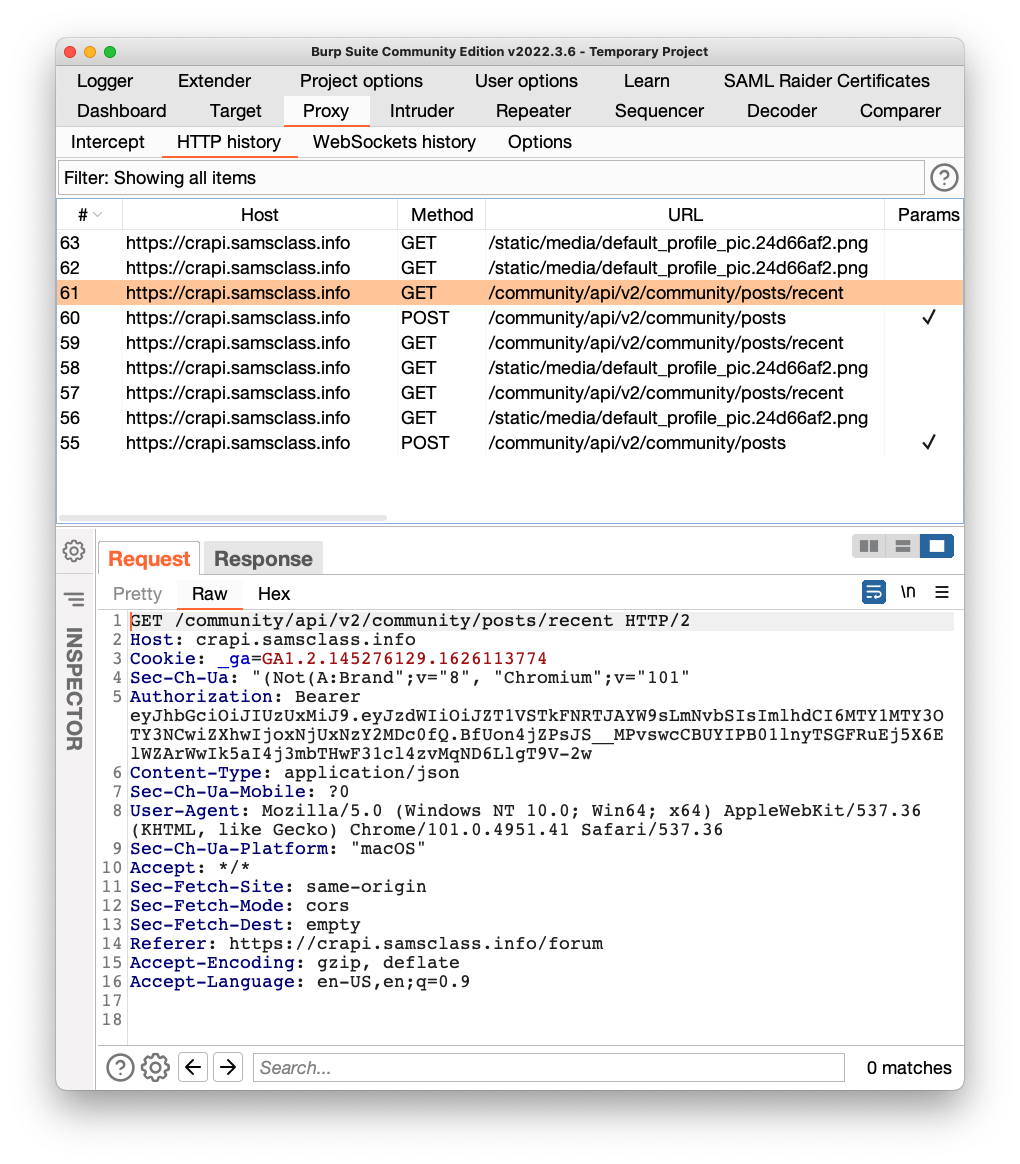Click the Params checkmark in row 60
This screenshot has height=1164, width=1020.
pos(929,318)
